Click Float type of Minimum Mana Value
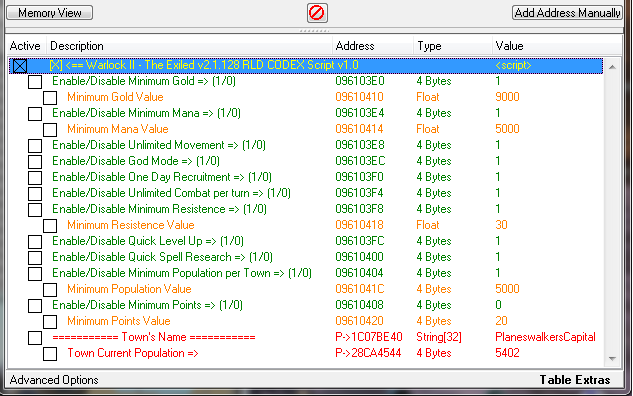 428,129
